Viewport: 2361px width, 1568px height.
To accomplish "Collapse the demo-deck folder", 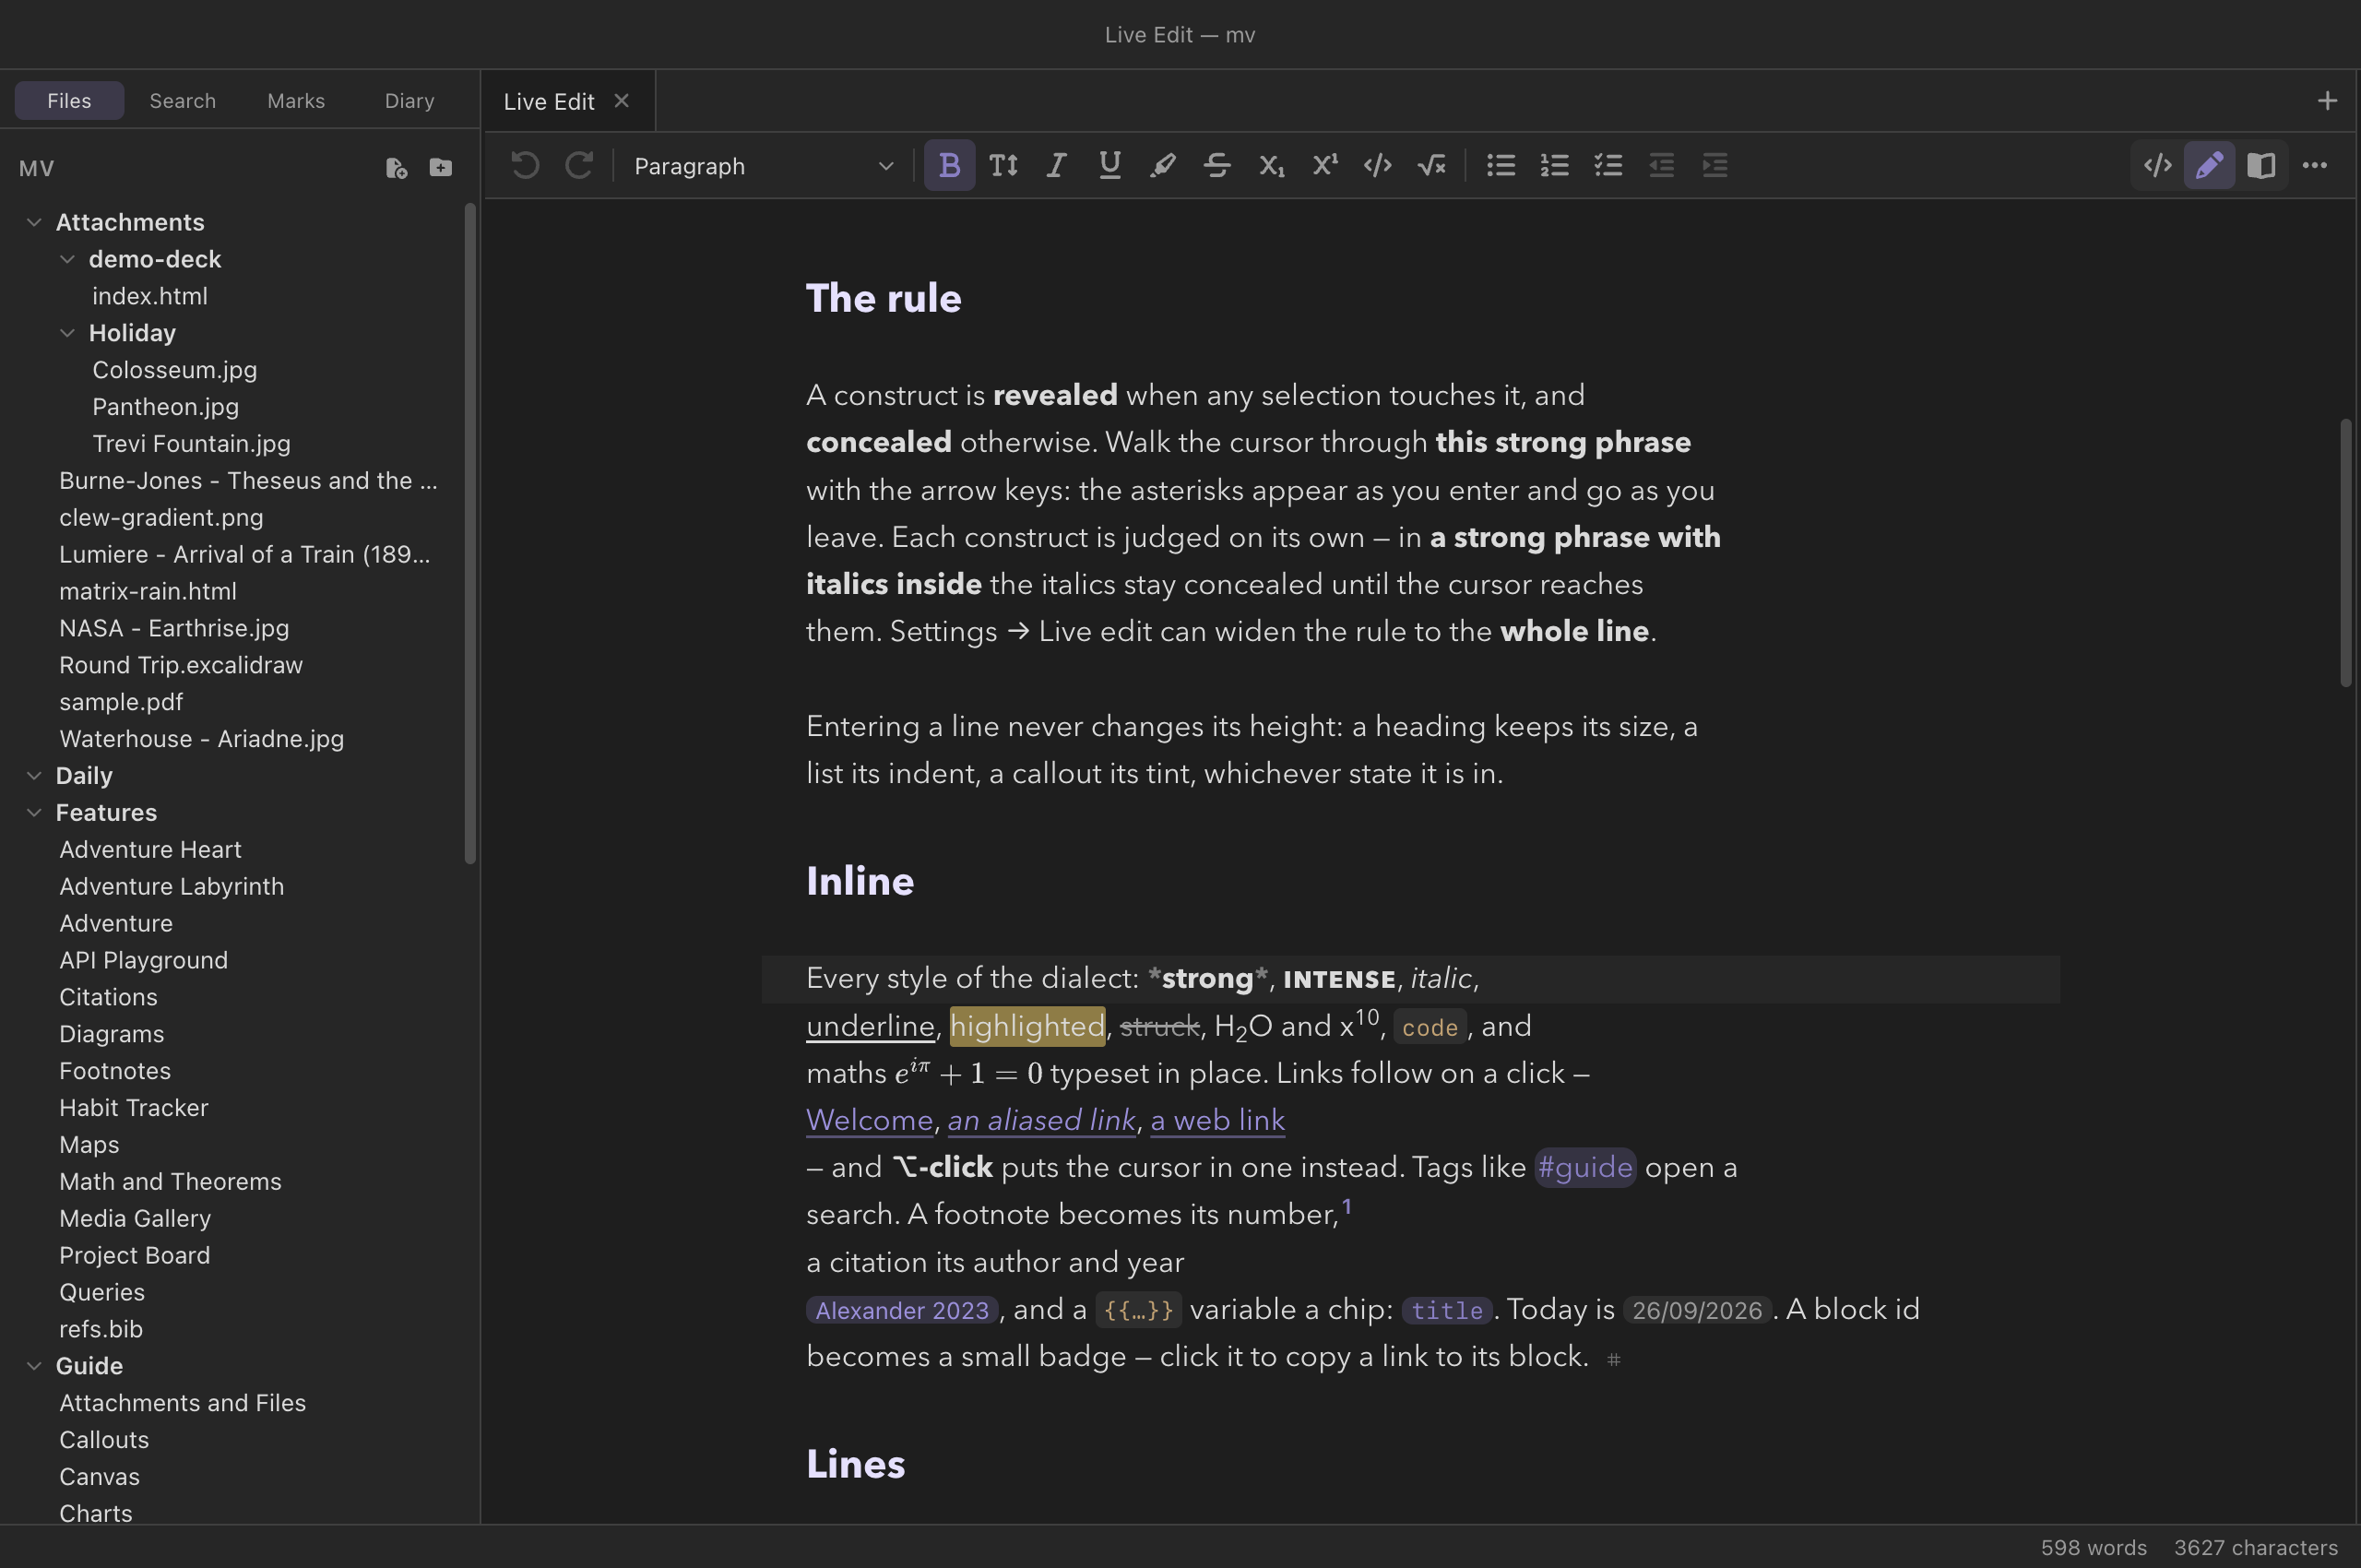I will (67, 259).
